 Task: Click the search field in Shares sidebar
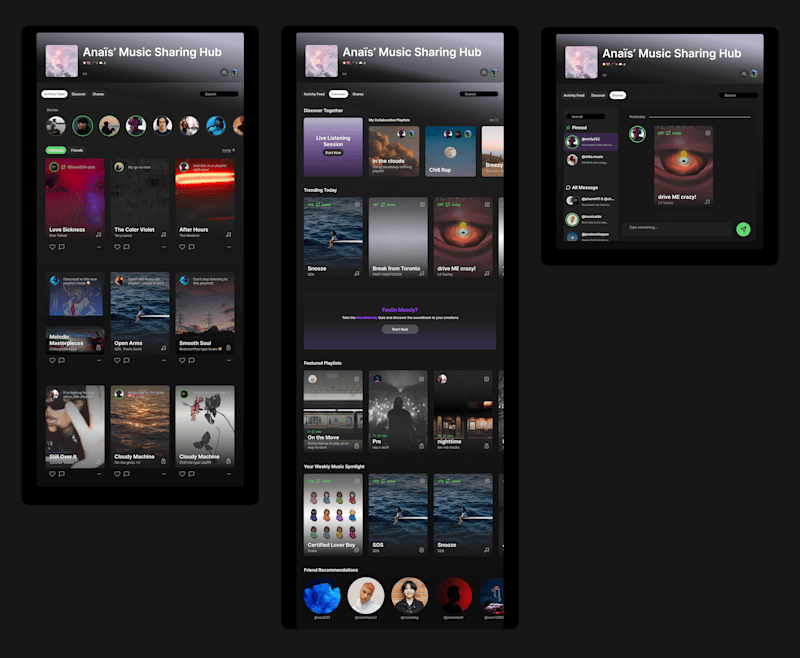[585, 116]
